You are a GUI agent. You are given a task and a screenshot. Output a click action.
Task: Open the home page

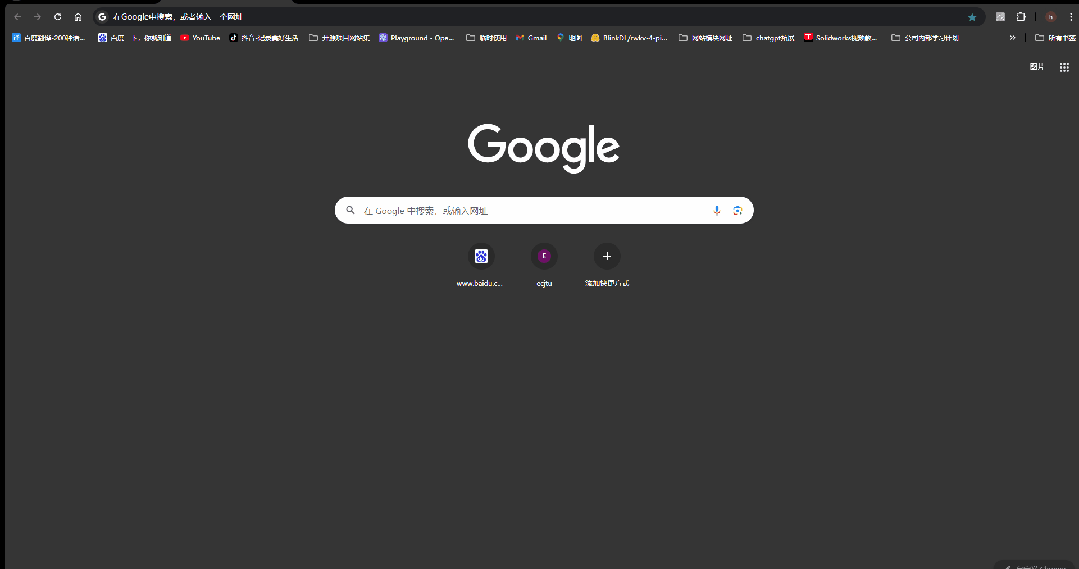(x=78, y=17)
